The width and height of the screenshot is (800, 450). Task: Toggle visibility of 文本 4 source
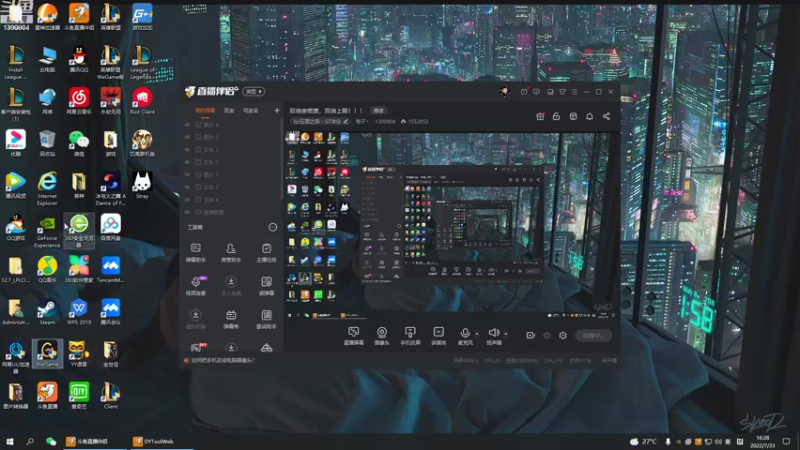pos(187,199)
